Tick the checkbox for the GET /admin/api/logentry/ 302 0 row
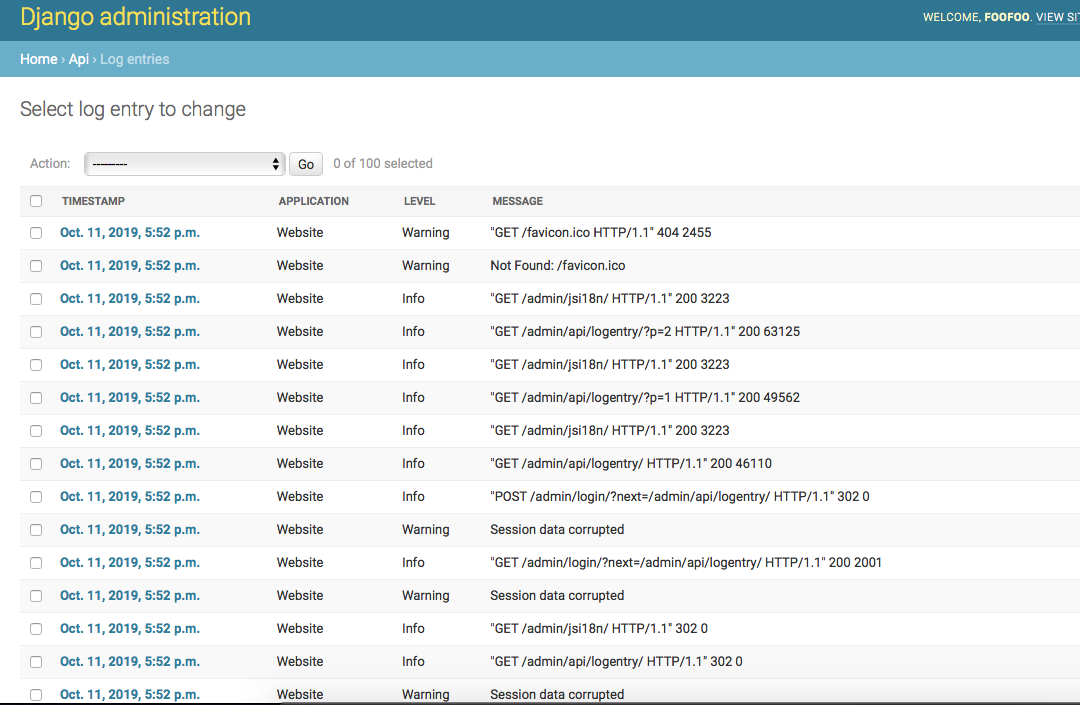Viewport: 1080px width, 705px height. (x=36, y=662)
